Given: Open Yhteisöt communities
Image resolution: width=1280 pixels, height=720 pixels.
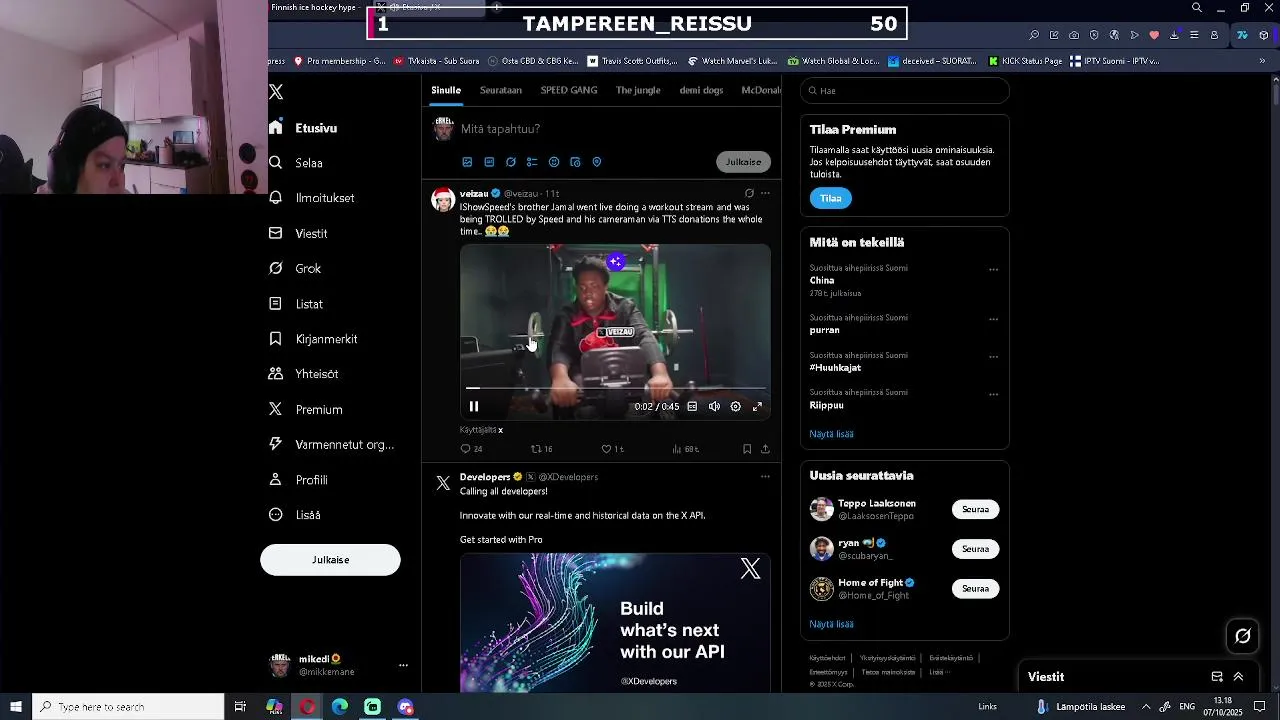Looking at the screenshot, I should (304, 374).
